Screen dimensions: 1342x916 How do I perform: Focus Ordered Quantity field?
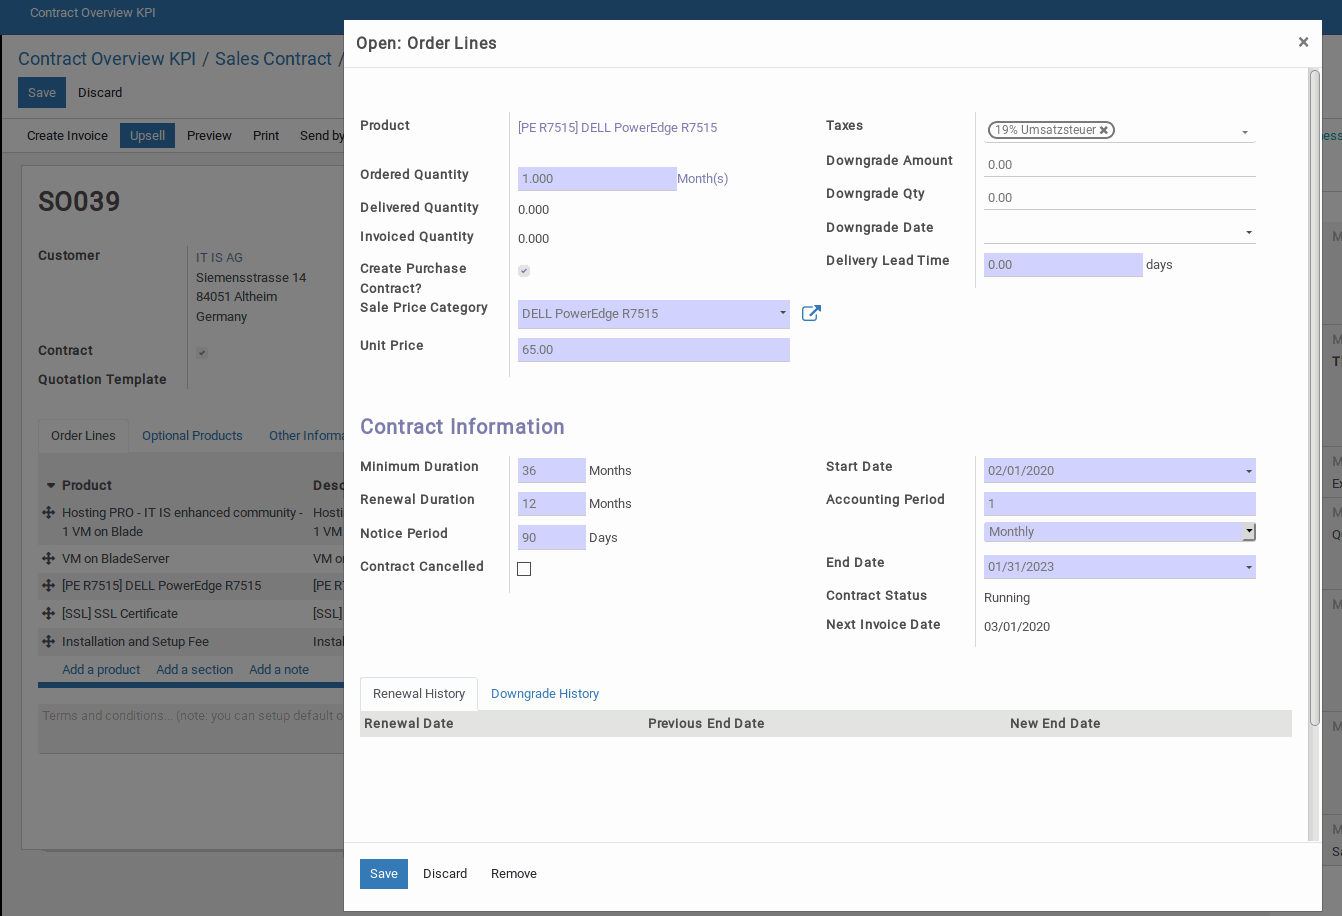(x=597, y=179)
